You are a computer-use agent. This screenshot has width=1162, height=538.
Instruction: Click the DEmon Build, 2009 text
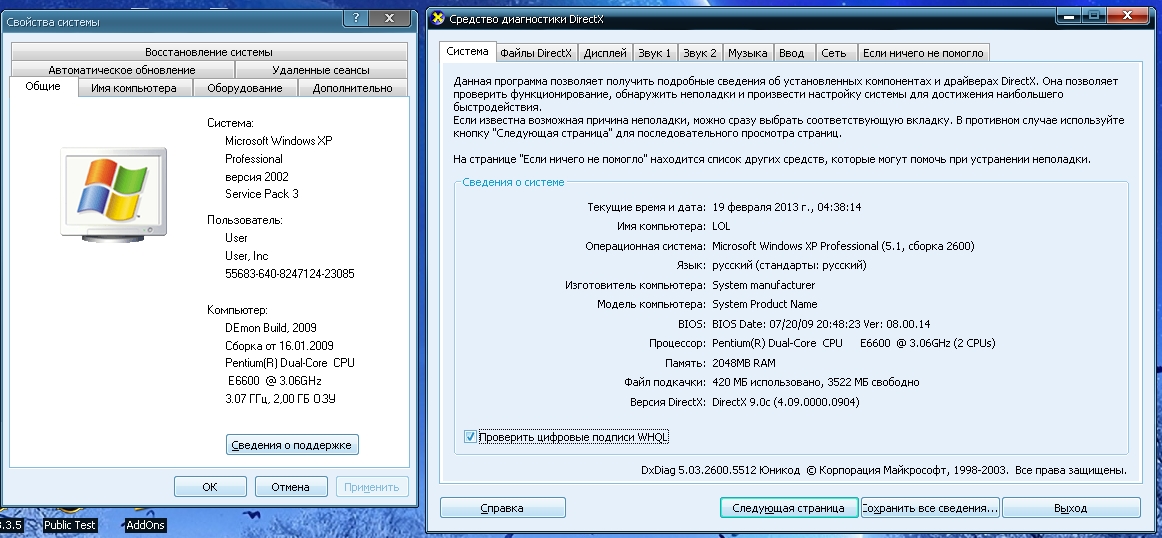coord(271,328)
